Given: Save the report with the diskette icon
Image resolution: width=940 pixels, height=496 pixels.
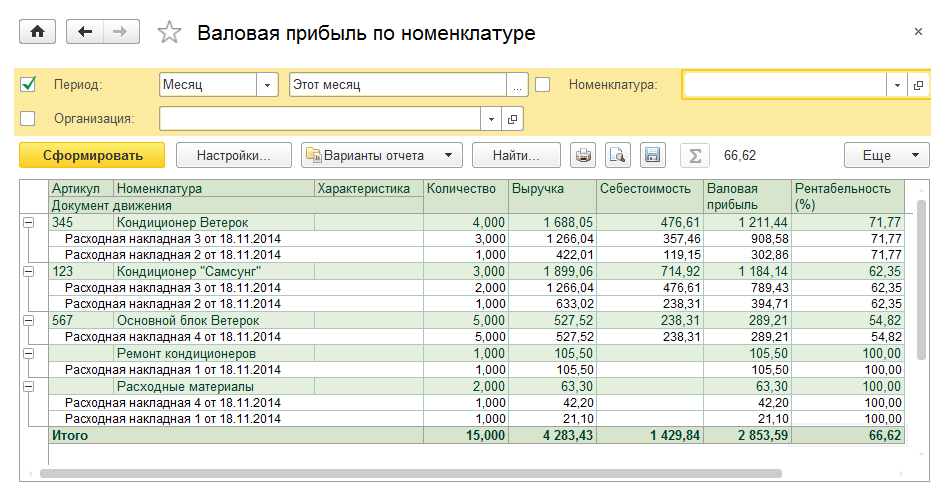Looking at the screenshot, I should [x=652, y=155].
